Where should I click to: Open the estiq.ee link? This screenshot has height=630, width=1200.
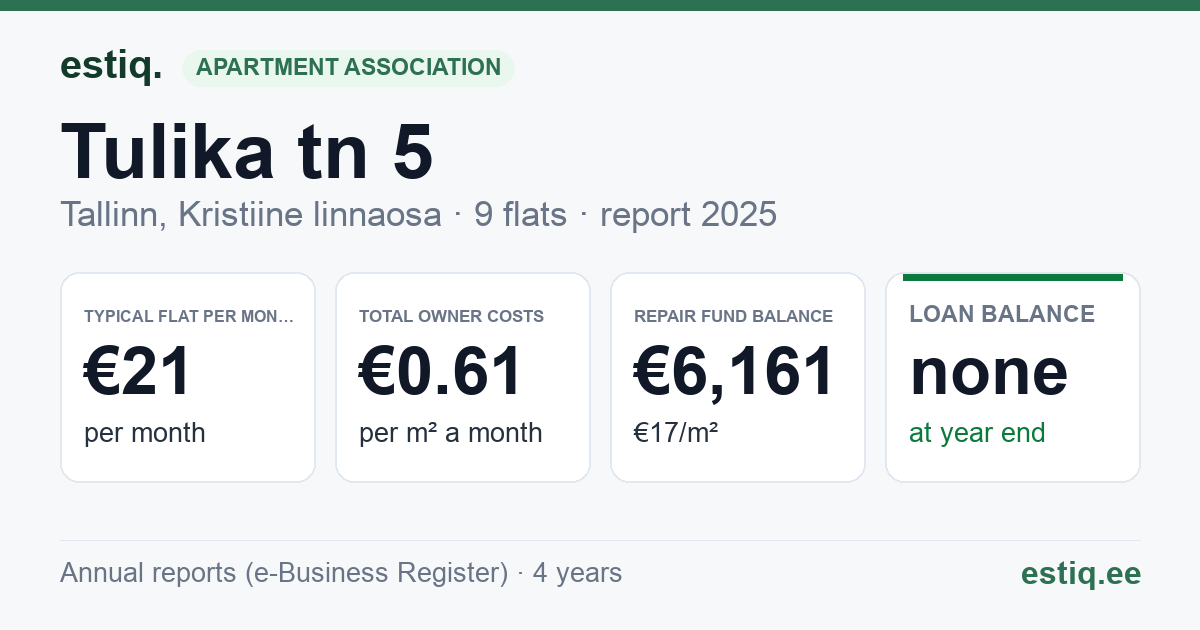point(1081,573)
